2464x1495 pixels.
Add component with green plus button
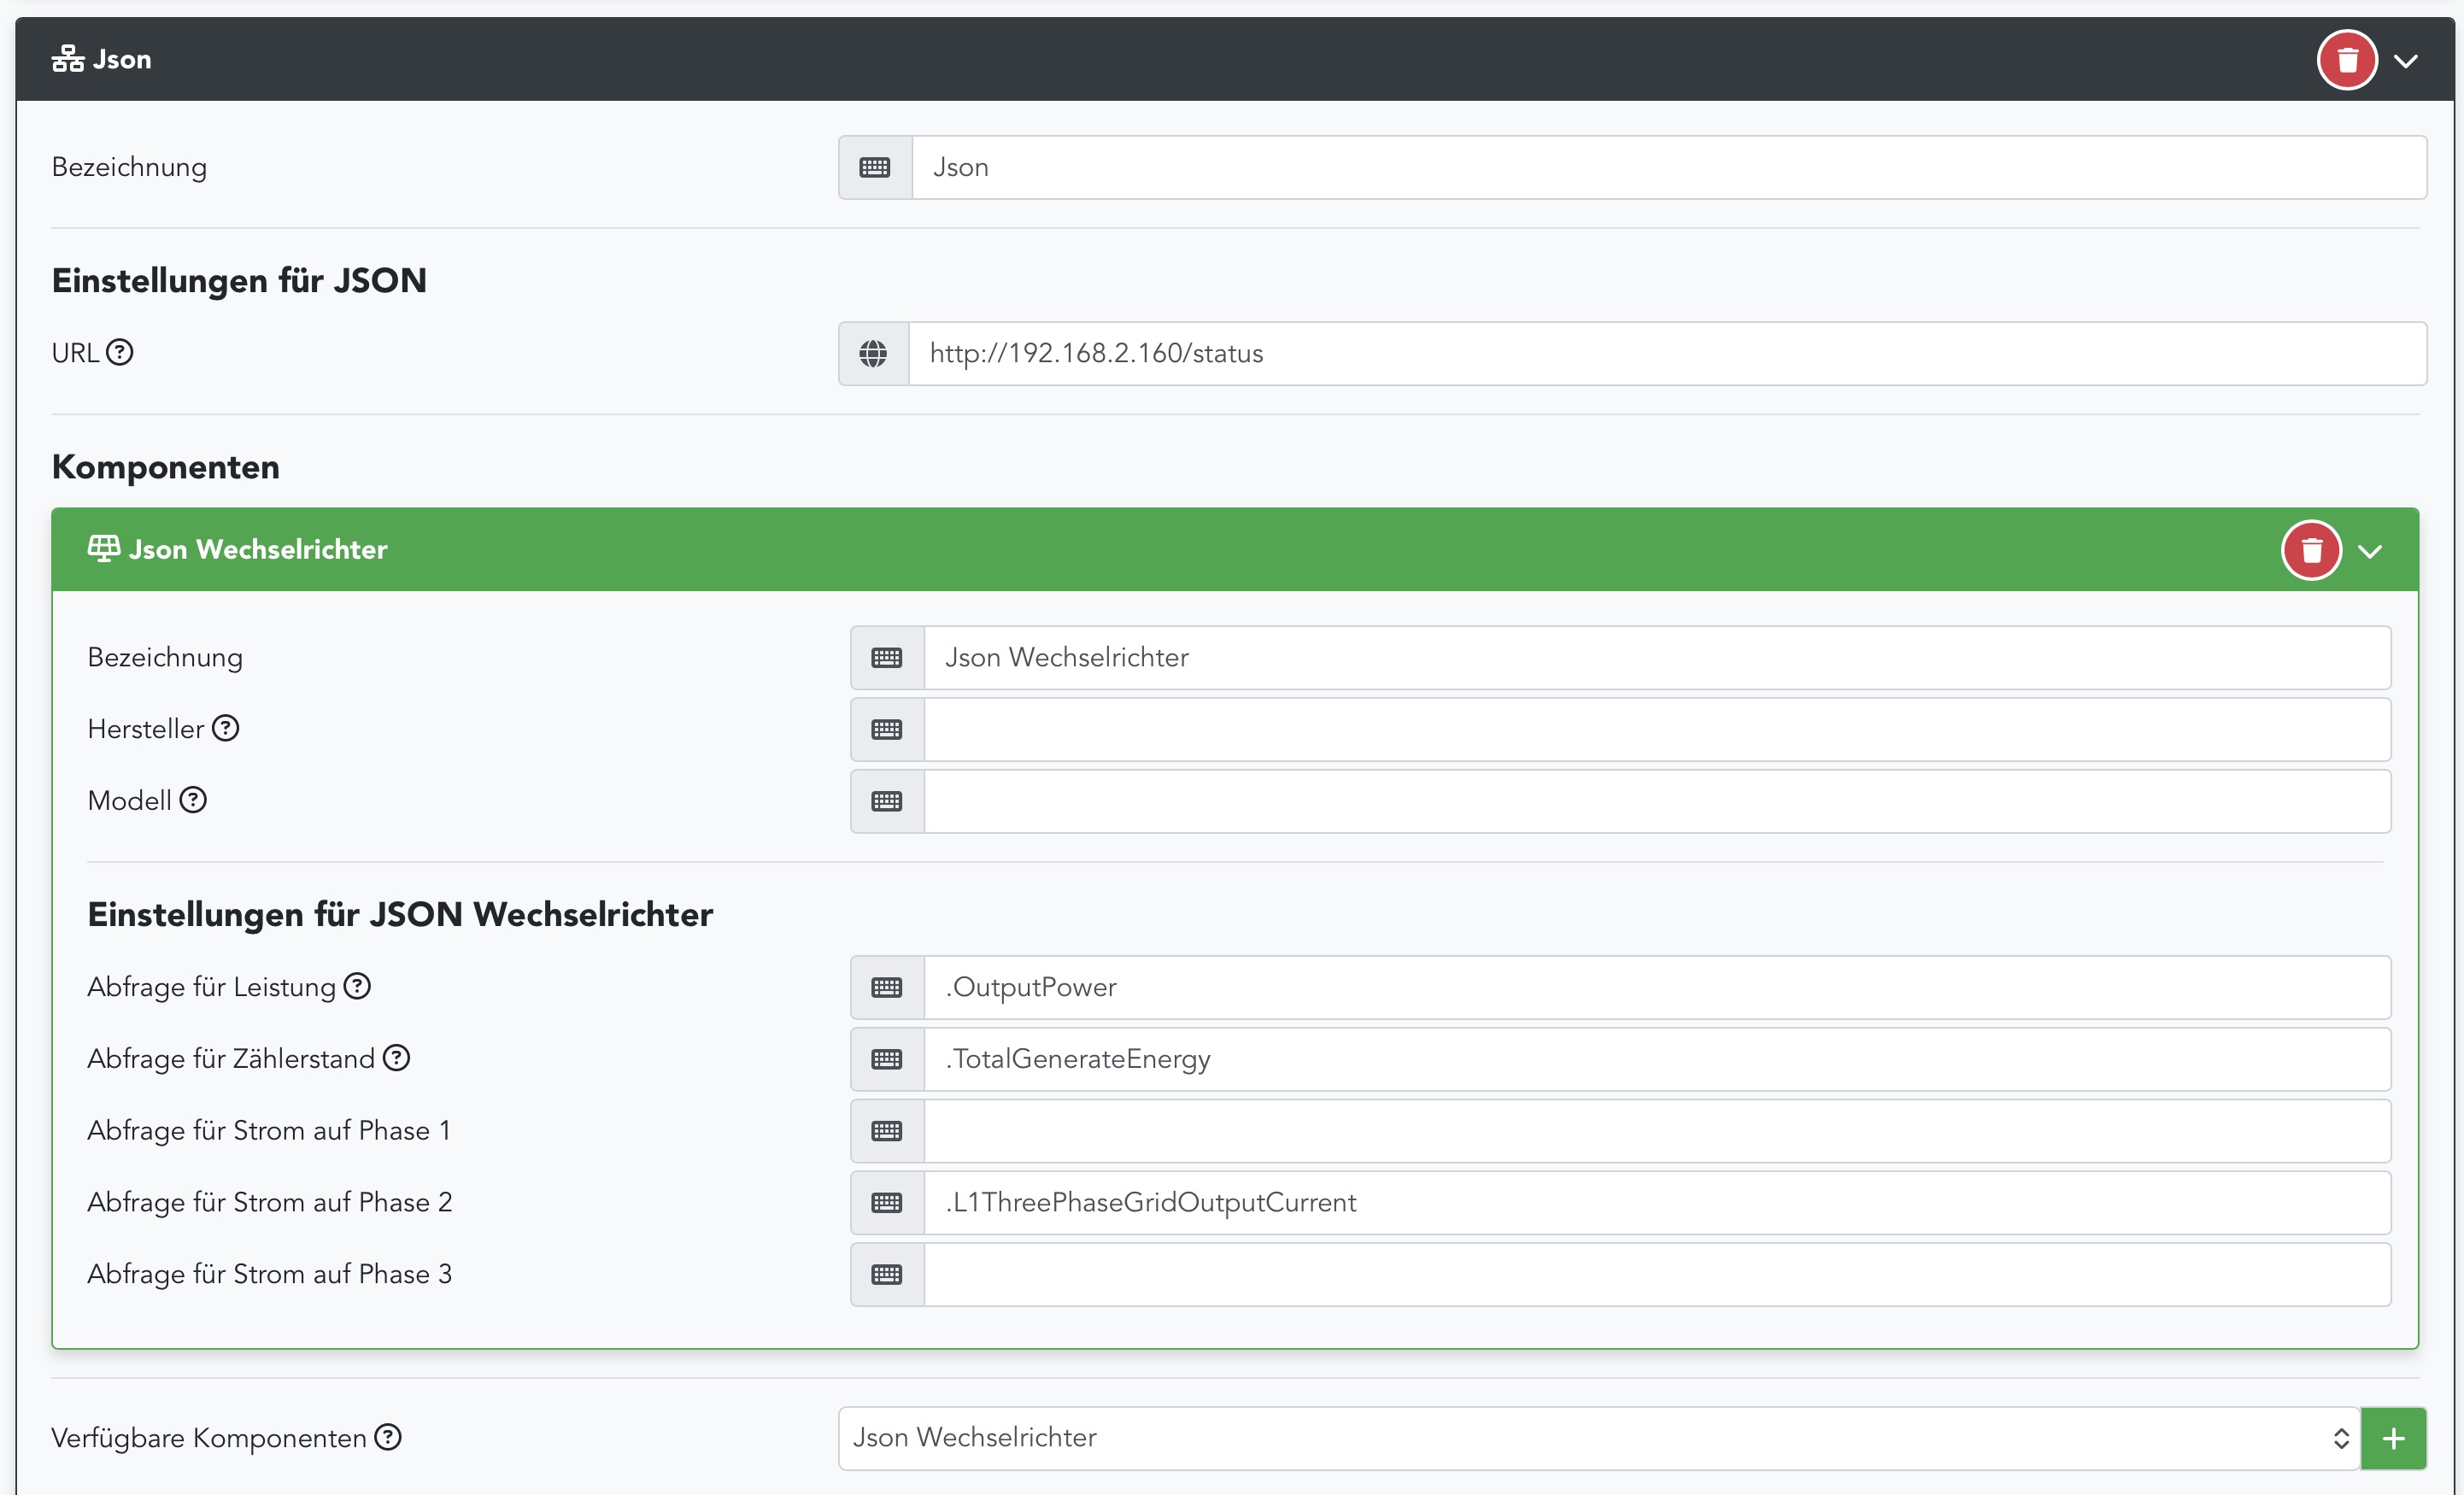point(2393,1439)
